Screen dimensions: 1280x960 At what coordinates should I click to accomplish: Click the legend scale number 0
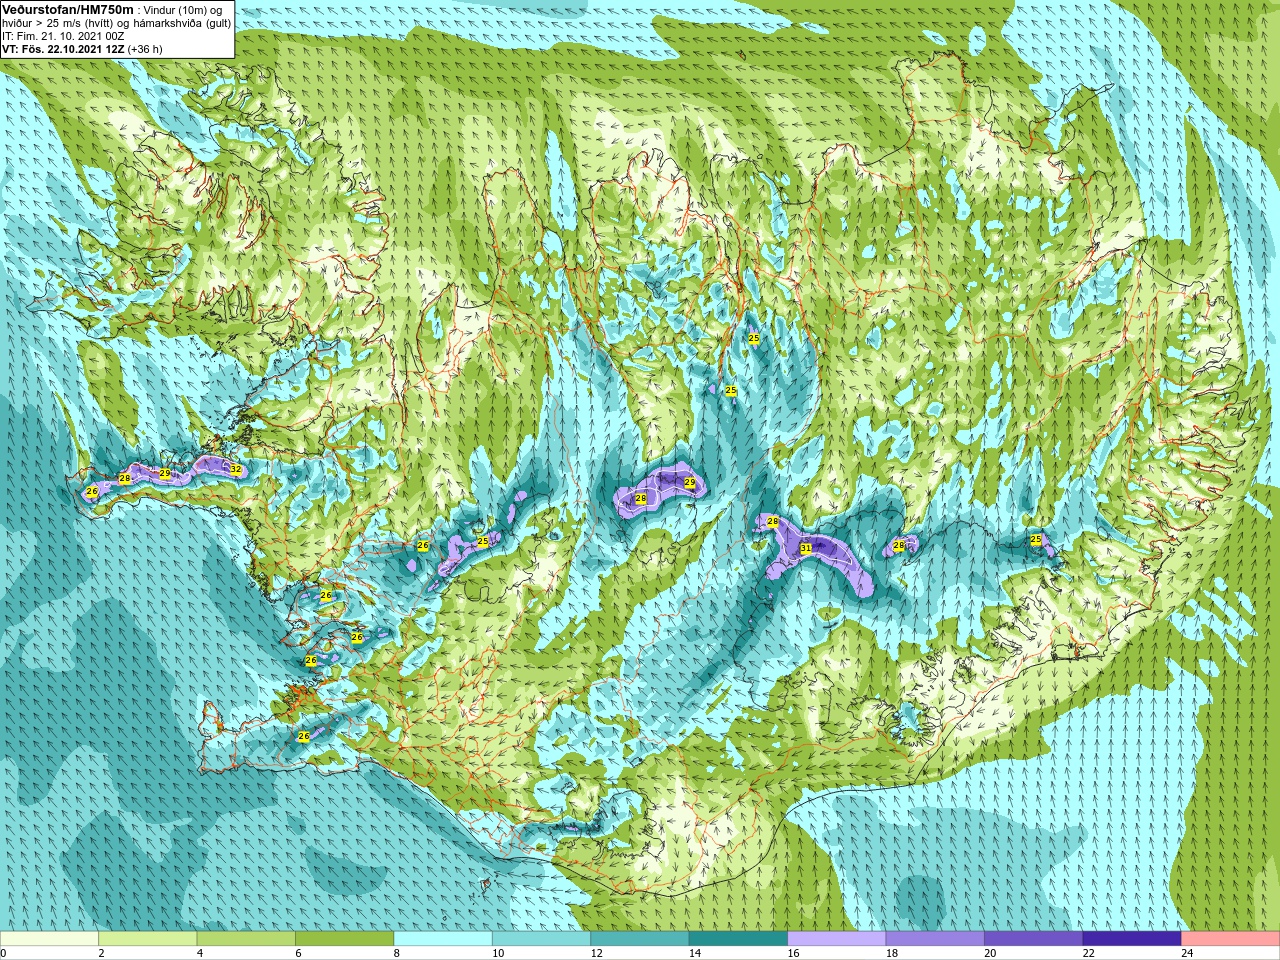pos(4,953)
